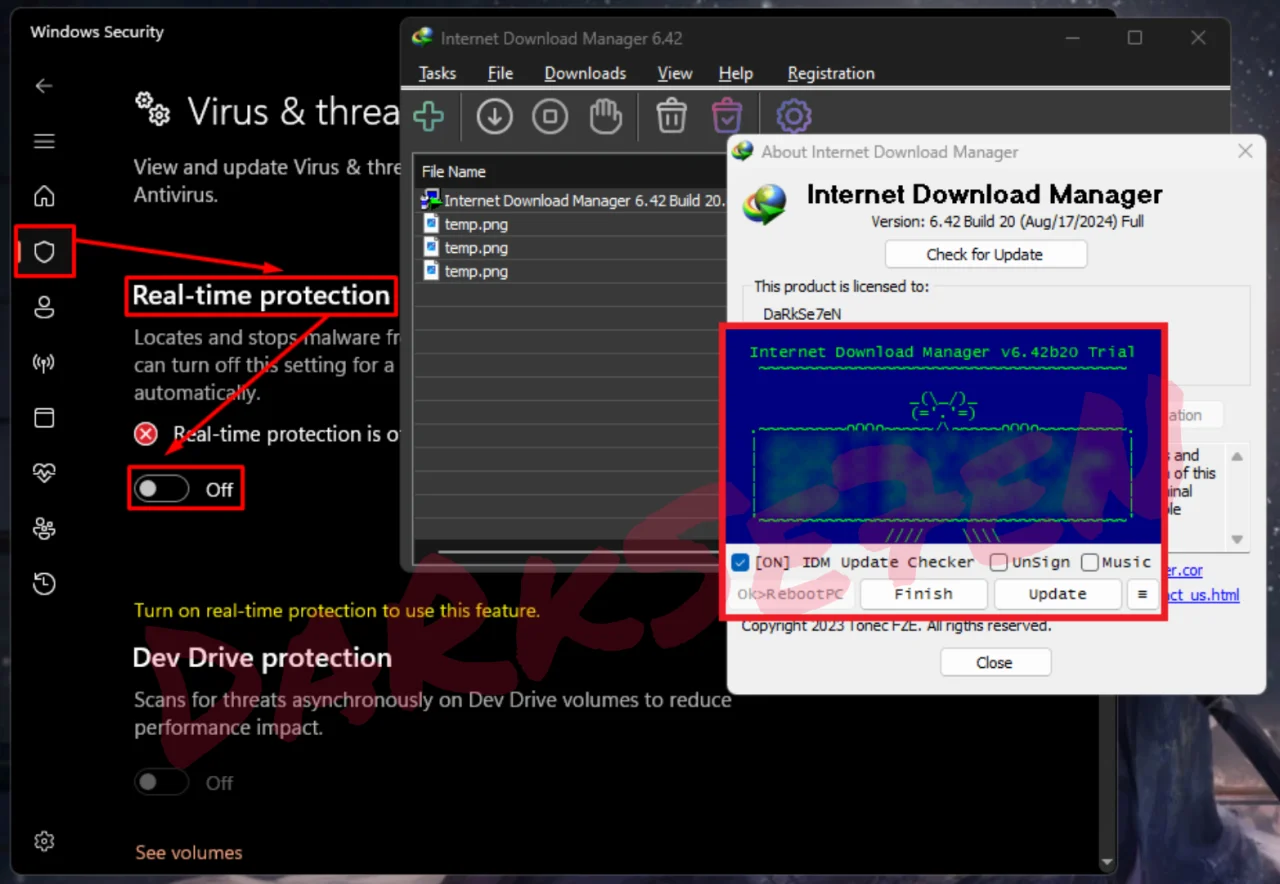
Task: Click the See volumes link
Action: (x=189, y=853)
